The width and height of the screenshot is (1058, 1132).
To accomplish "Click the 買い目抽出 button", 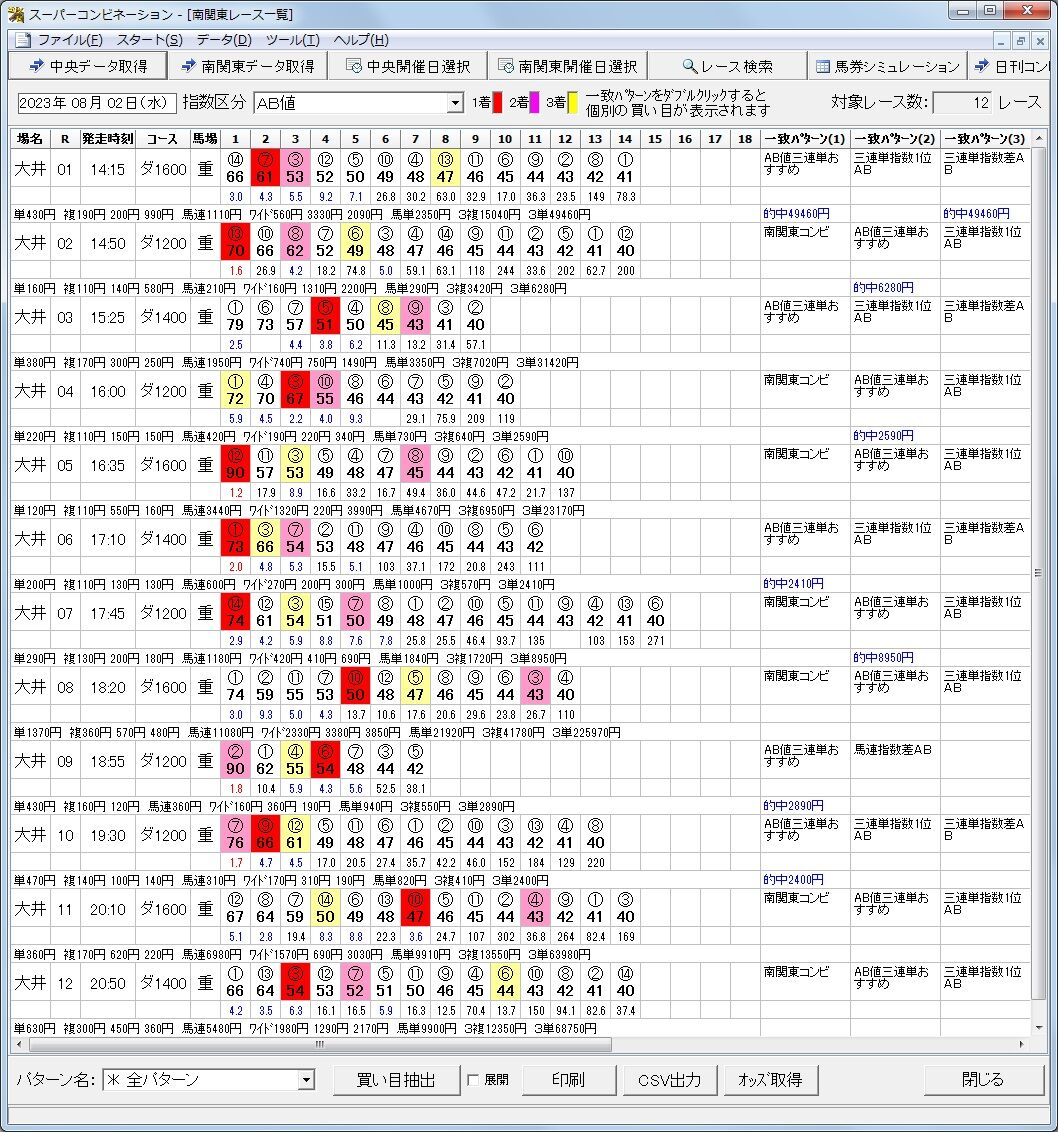I will 396,1080.
